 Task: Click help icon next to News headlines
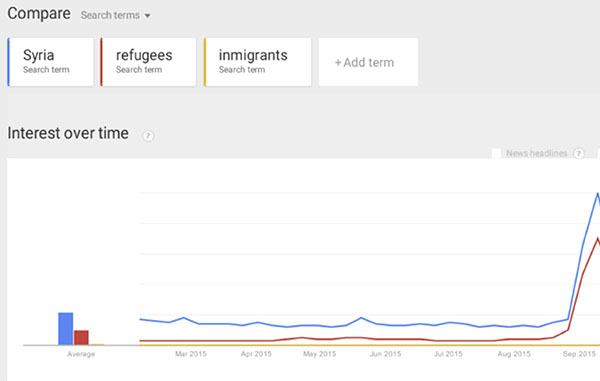579,153
